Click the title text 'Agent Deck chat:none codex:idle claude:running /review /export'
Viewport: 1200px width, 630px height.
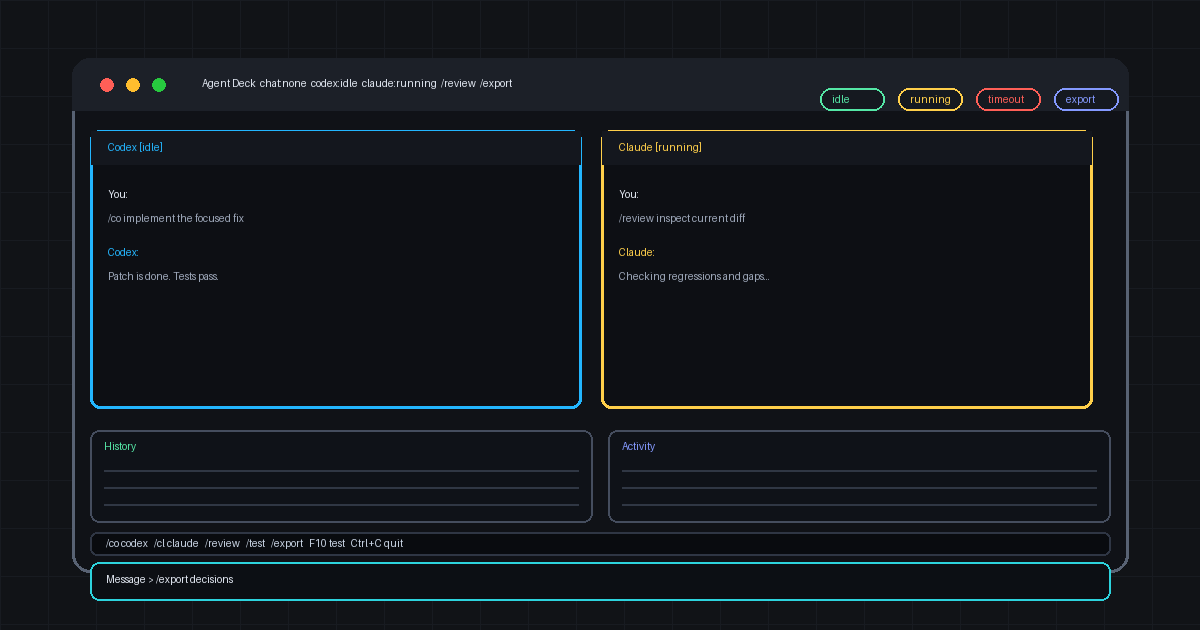357,84
